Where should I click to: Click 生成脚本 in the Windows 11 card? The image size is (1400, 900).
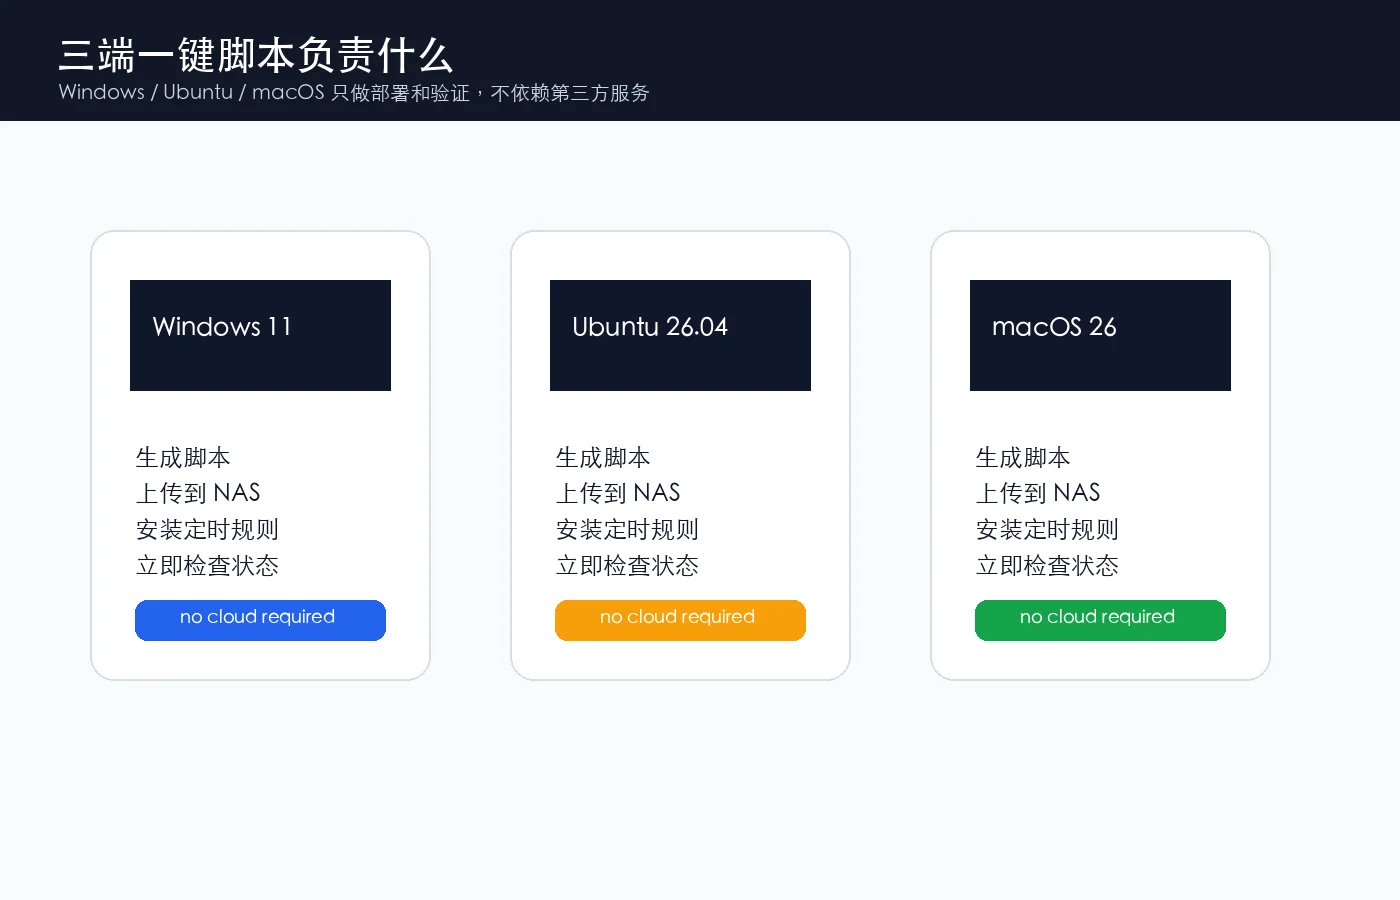pyautogui.click(x=183, y=457)
